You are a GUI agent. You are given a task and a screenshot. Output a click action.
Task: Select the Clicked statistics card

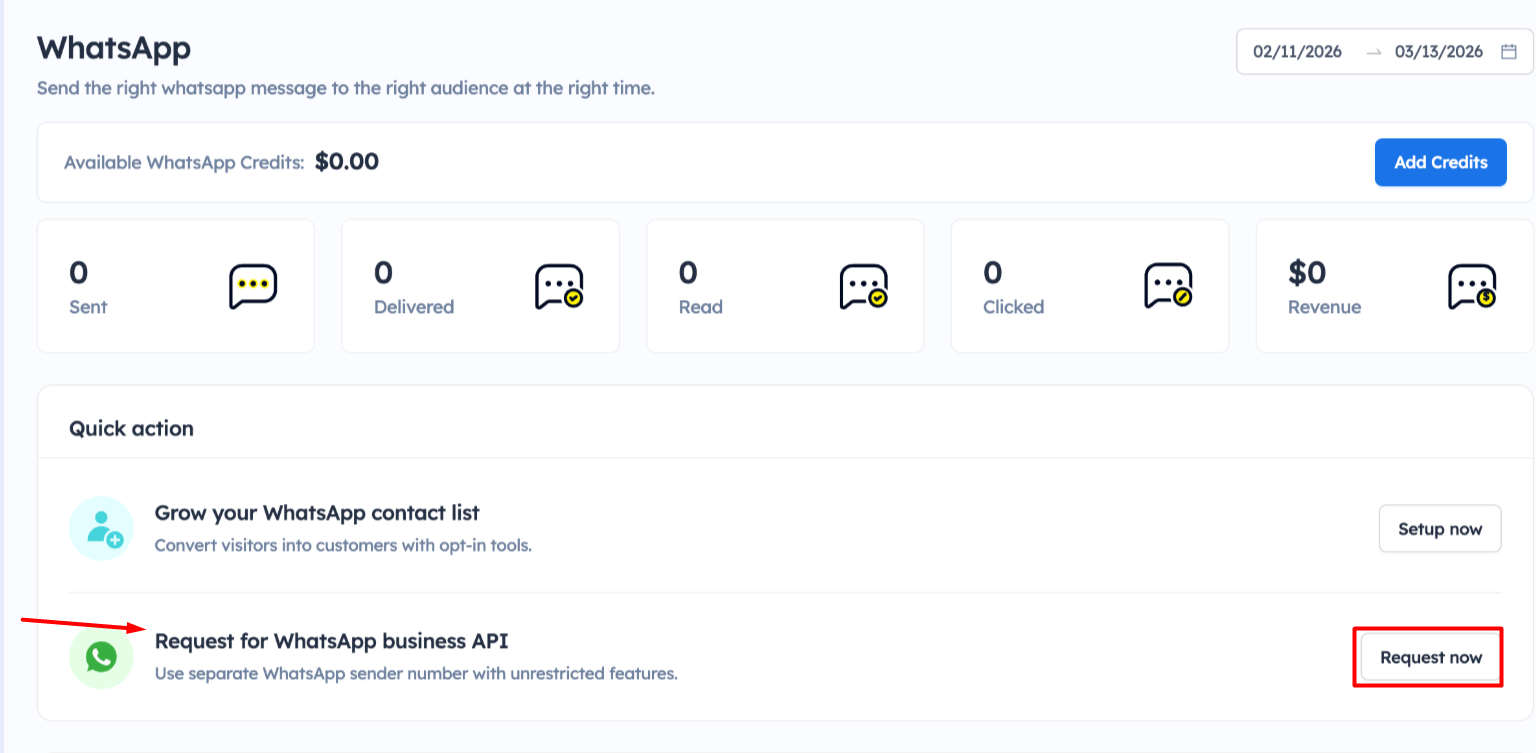[1089, 286]
